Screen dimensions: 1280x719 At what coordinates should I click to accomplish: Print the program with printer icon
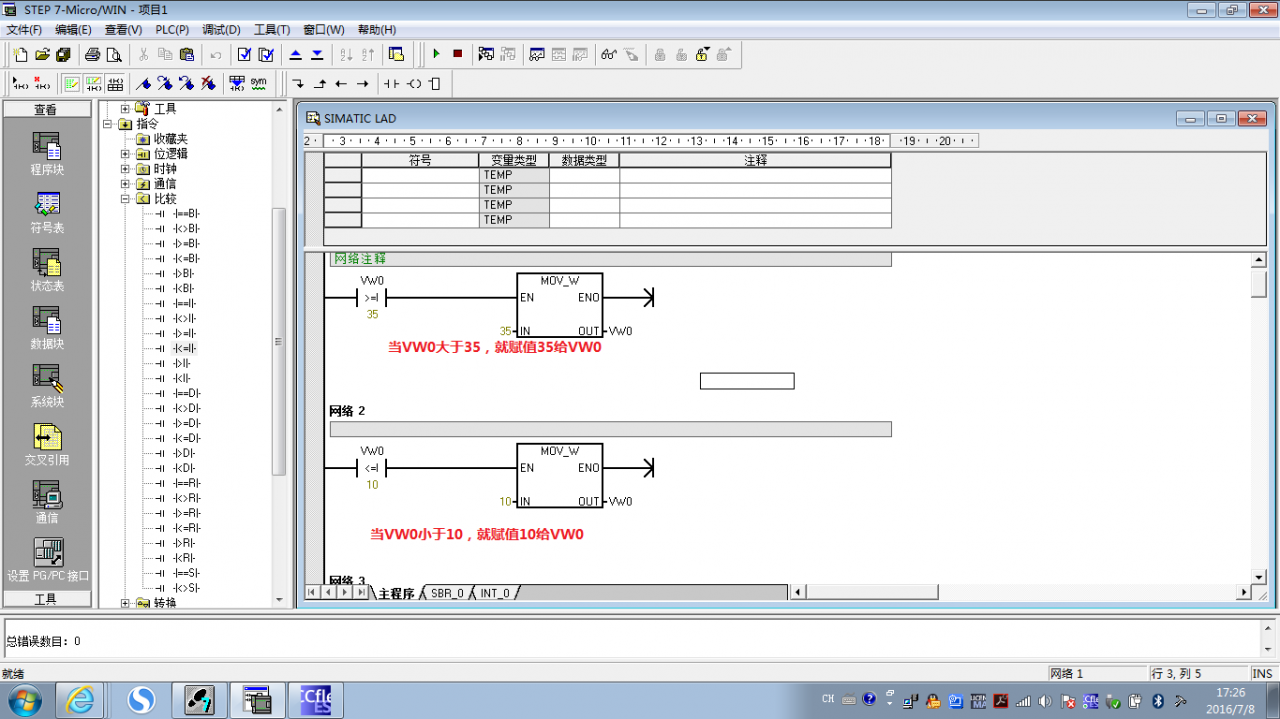pyautogui.click(x=93, y=54)
